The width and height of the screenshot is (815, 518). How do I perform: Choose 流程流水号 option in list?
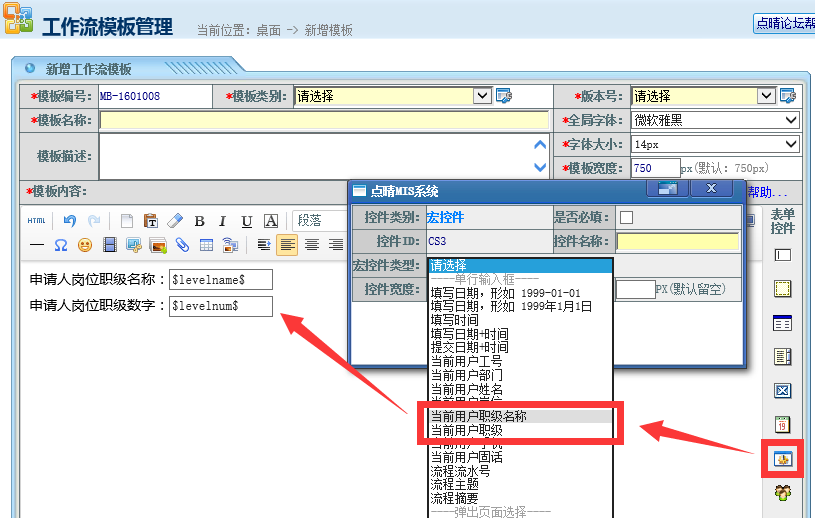click(x=460, y=470)
